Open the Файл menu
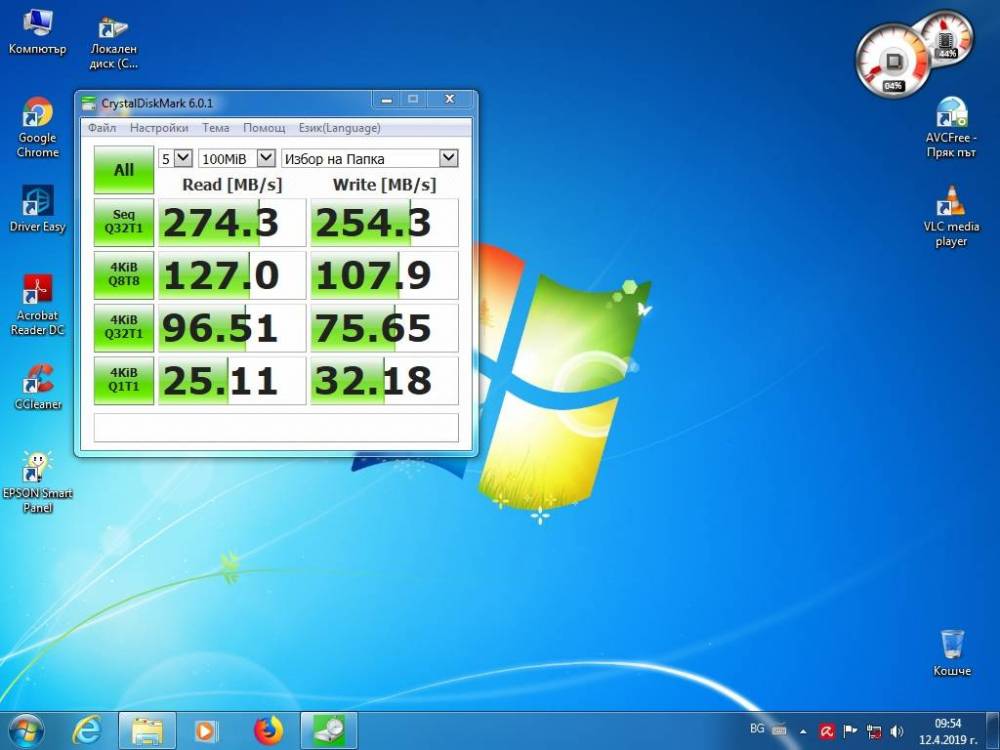 (102, 128)
